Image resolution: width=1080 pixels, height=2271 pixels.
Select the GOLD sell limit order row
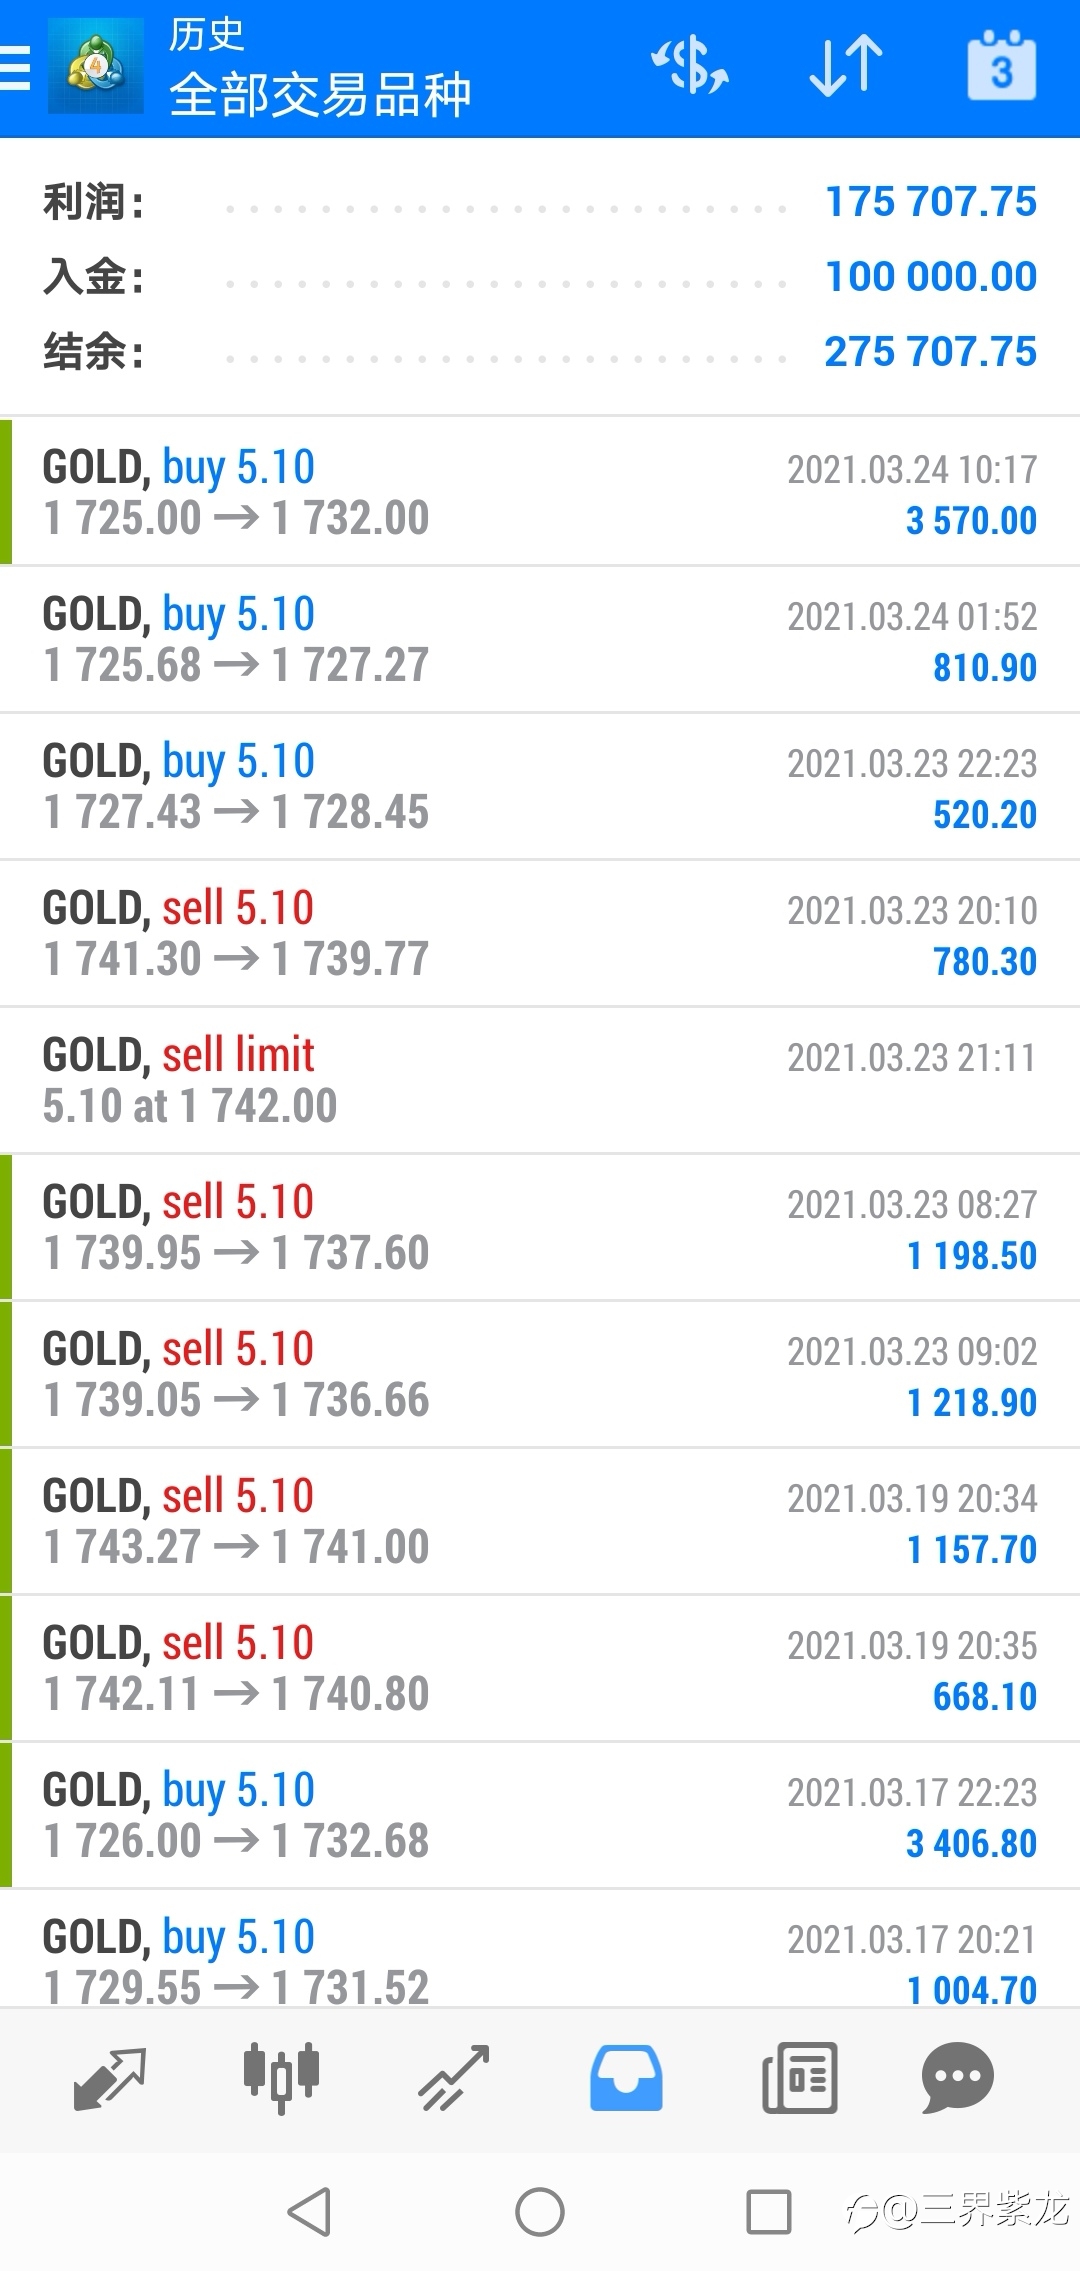[x=540, y=1080]
